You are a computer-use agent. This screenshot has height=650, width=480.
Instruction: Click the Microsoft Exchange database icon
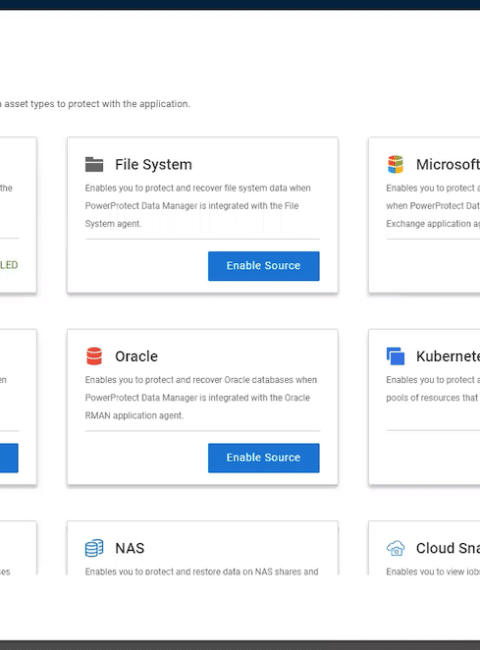pyautogui.click(x=395, y=164)
